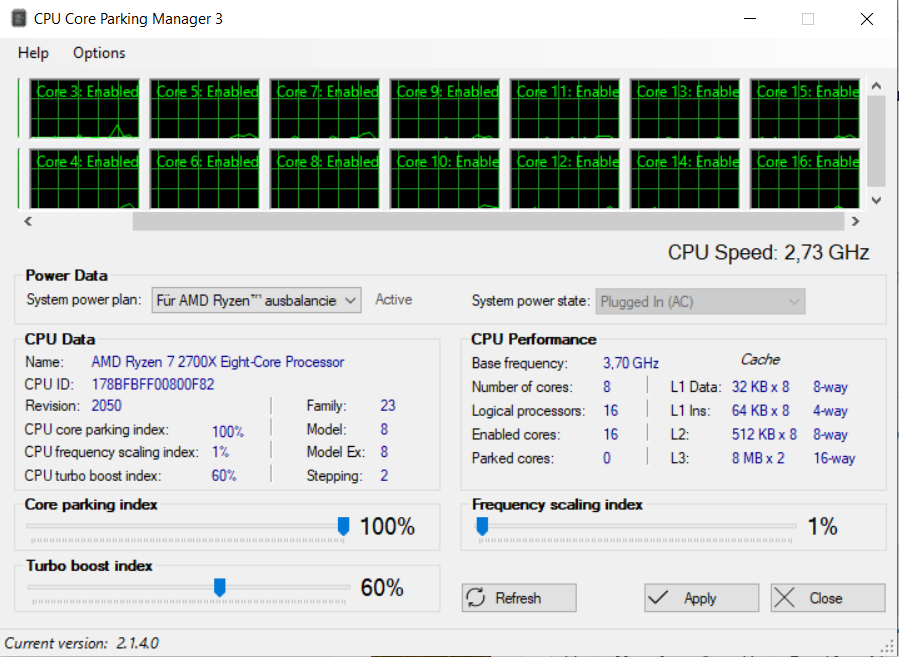Click the Core 13 usage graph
The image size is (899, 657).
[x=685, y=109]
